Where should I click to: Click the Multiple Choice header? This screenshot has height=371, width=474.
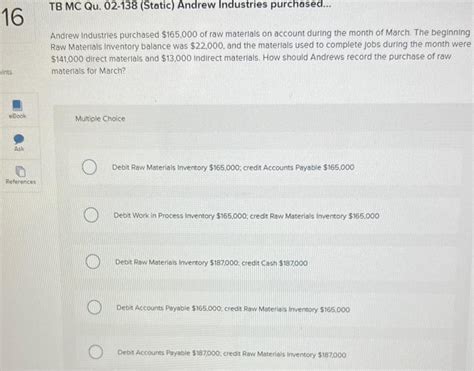(100, 119)
